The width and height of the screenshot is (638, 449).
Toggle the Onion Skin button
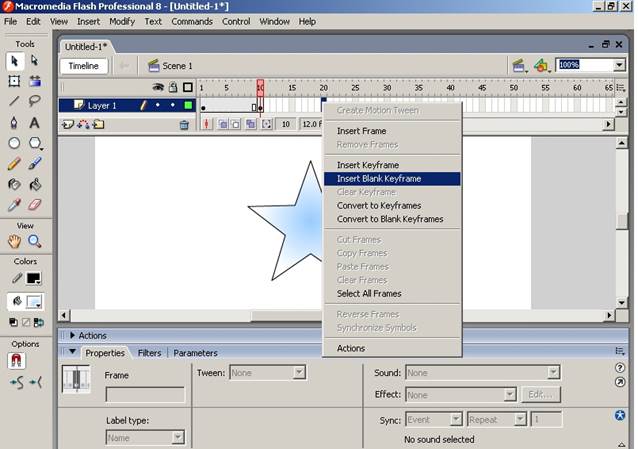click(x=223, y=124)
